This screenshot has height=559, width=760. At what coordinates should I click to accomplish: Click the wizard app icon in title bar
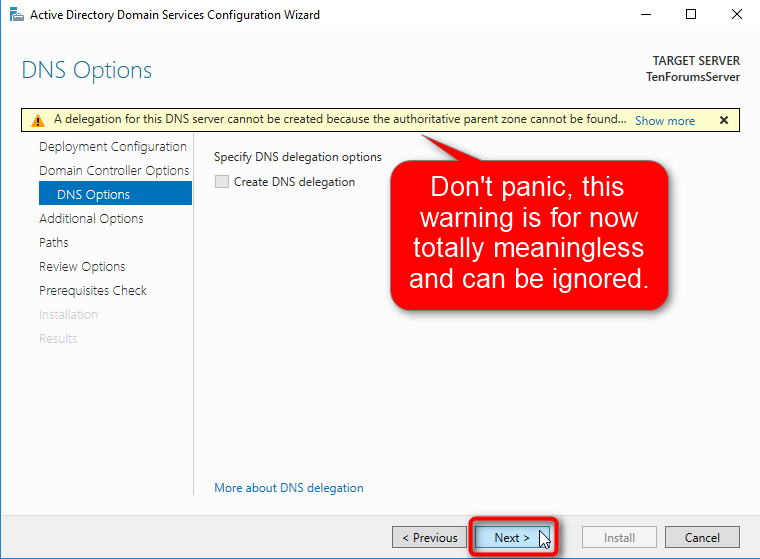pos(16,15)
